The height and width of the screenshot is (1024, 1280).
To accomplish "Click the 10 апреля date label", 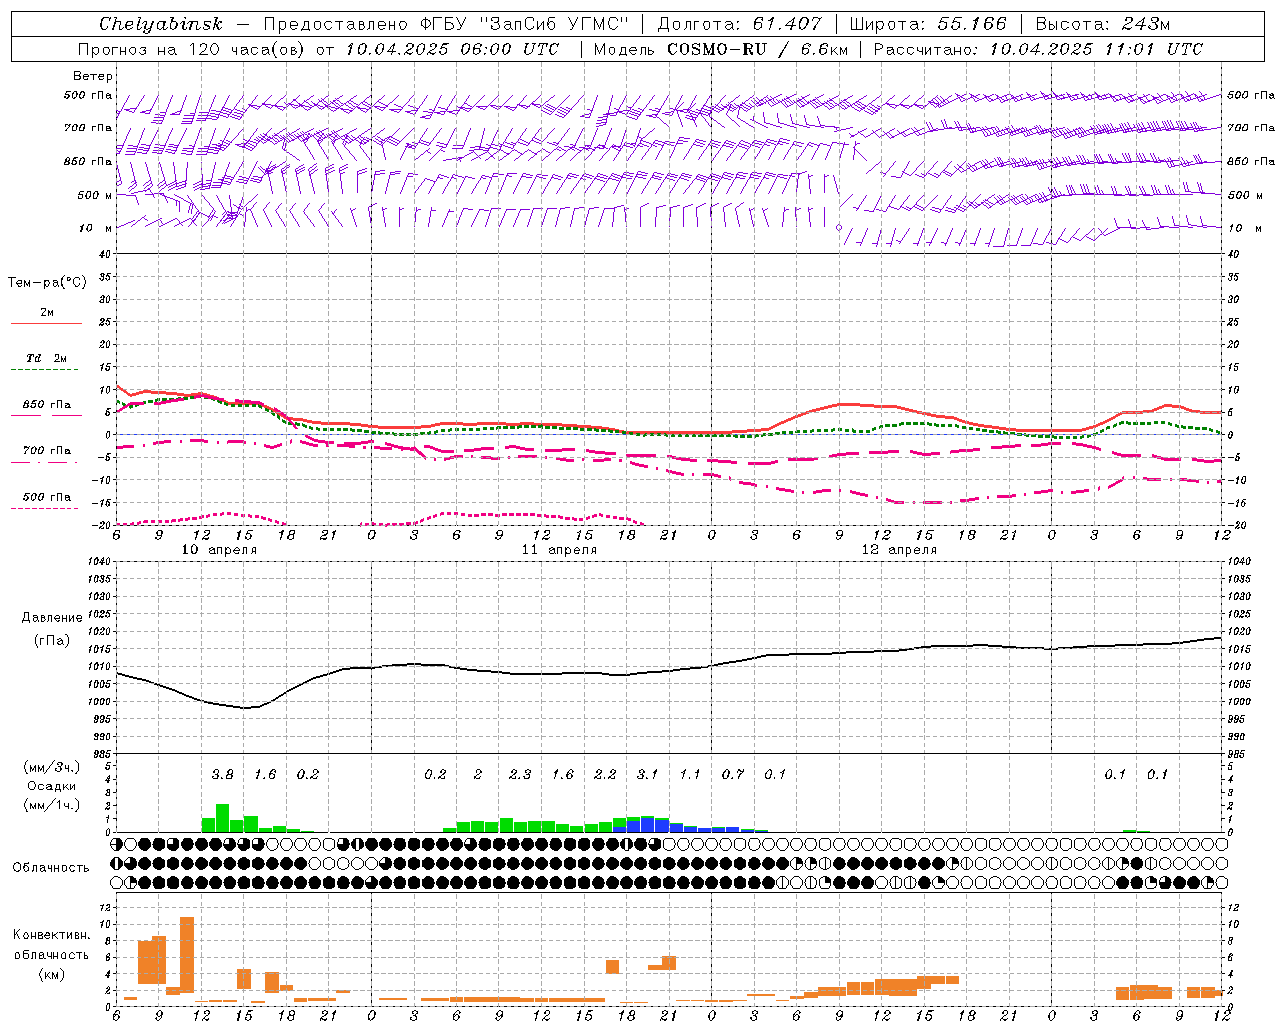I will click(219, 550).
